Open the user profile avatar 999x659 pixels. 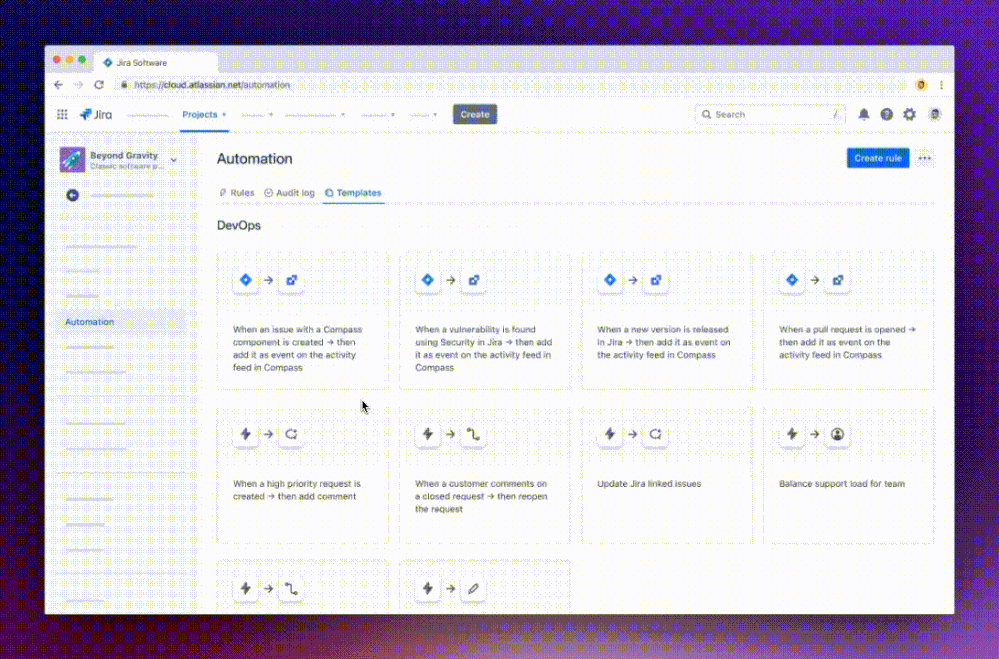click(x=935, y=114)
